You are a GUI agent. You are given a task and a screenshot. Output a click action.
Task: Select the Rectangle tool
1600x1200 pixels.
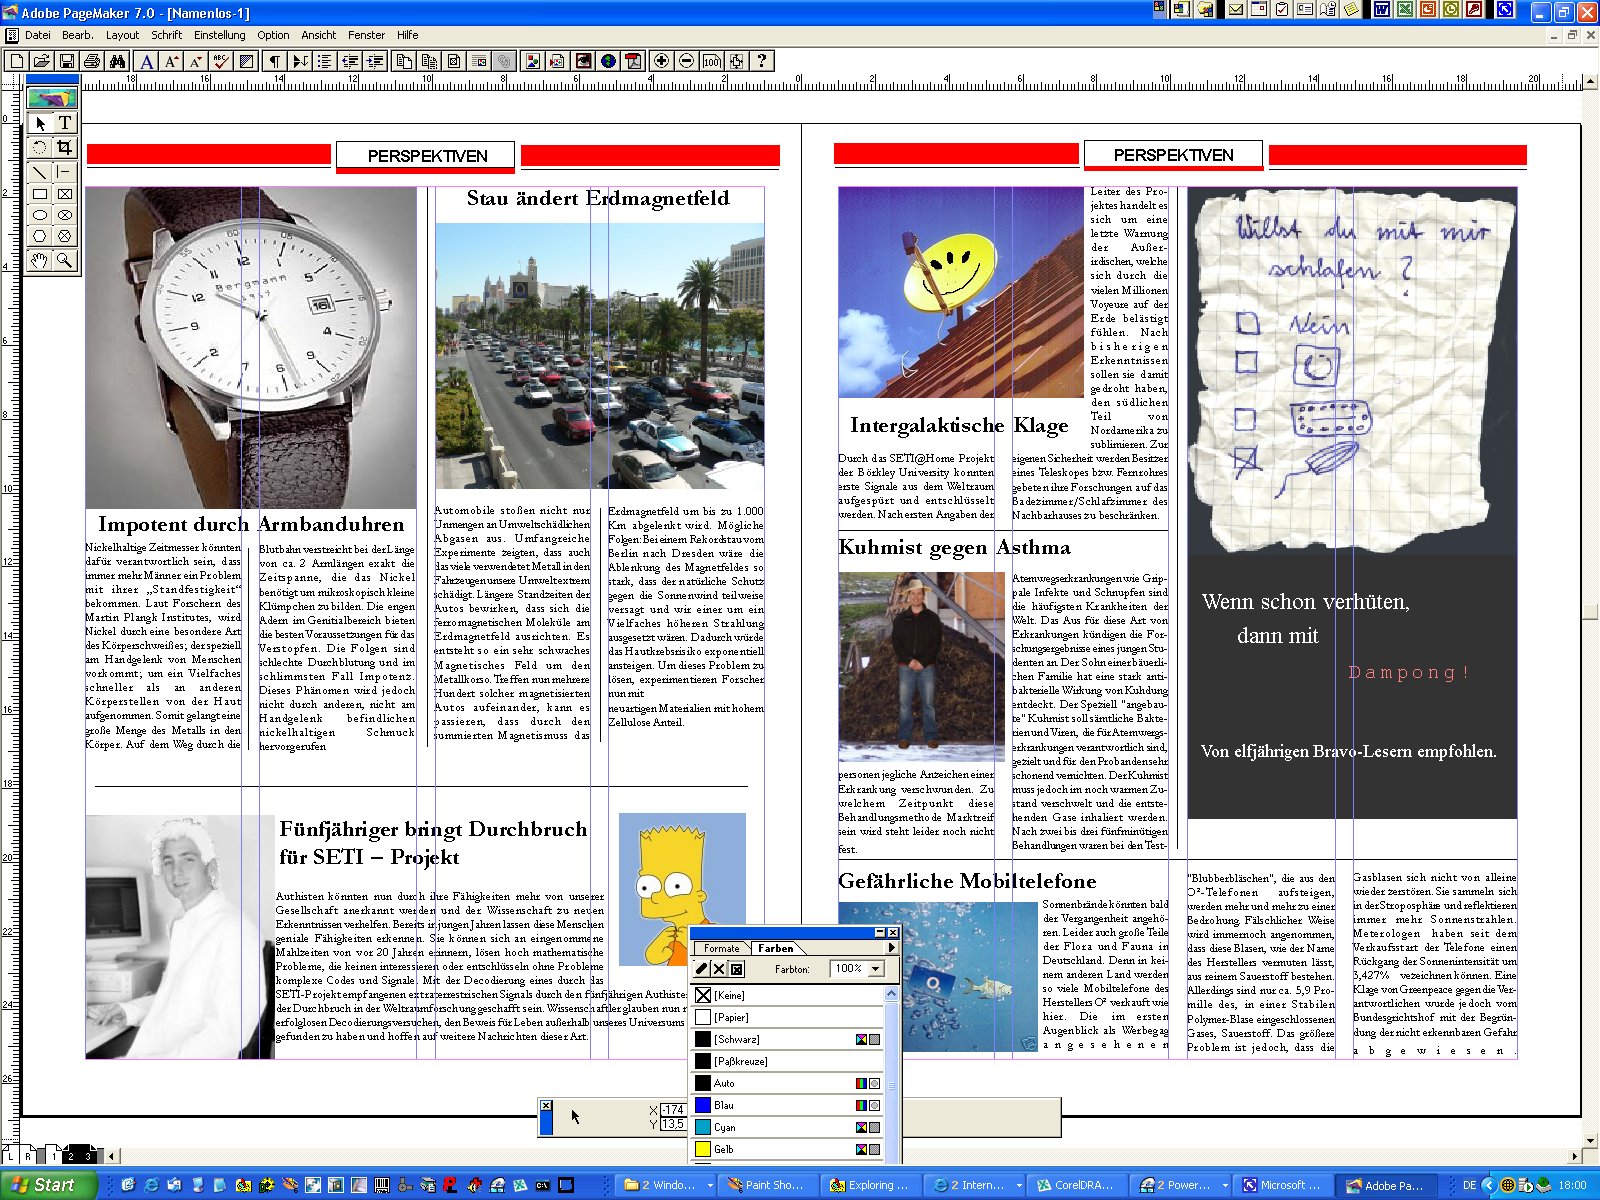pyautogui.click(x=40, y=194)
